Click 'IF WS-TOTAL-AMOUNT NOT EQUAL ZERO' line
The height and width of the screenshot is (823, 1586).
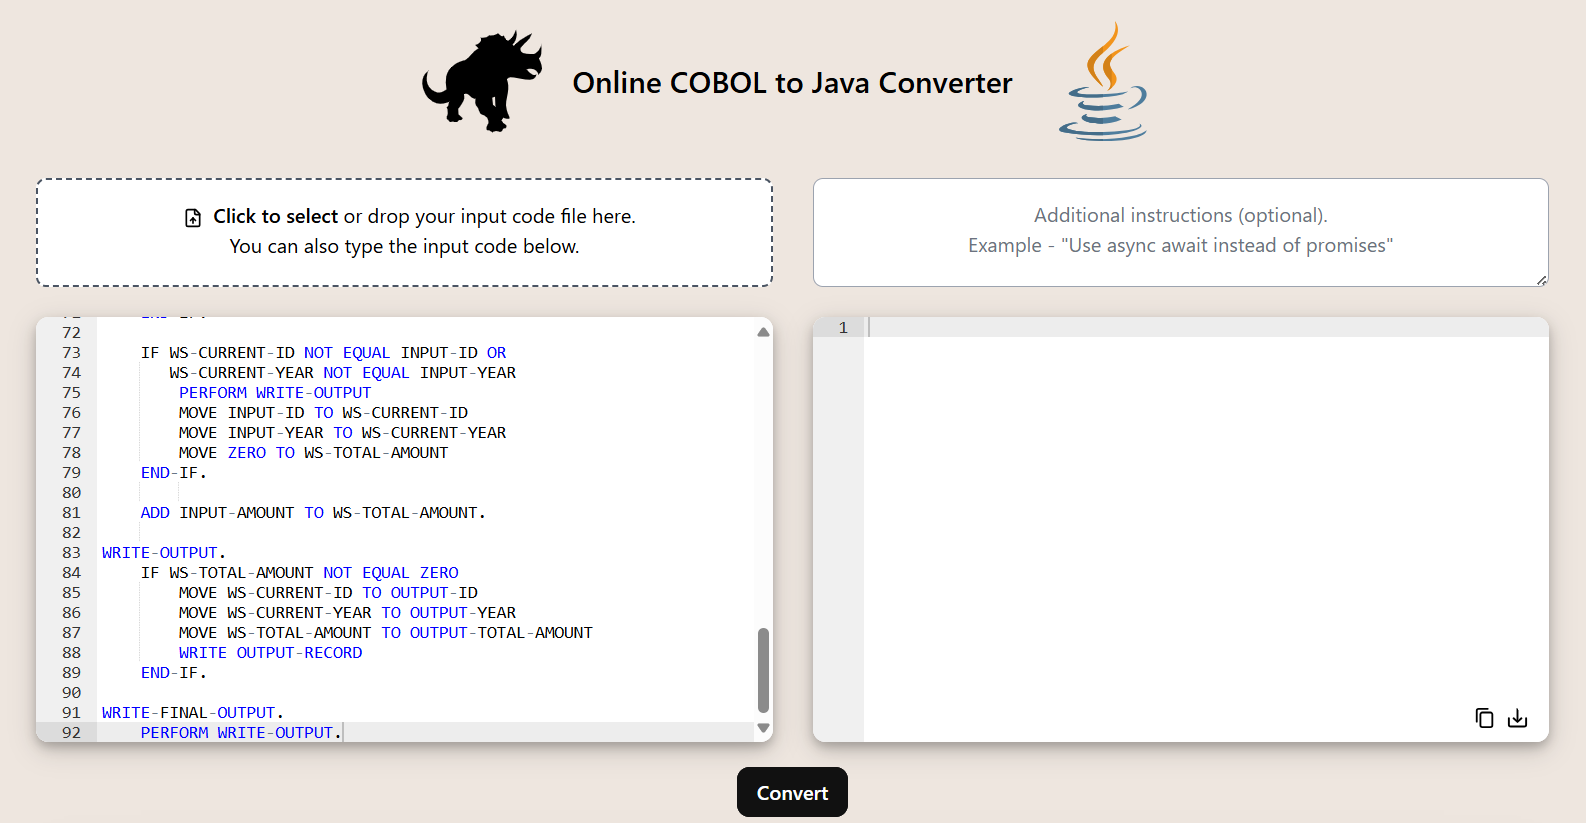pyautogui.click(x=299, y=573)
